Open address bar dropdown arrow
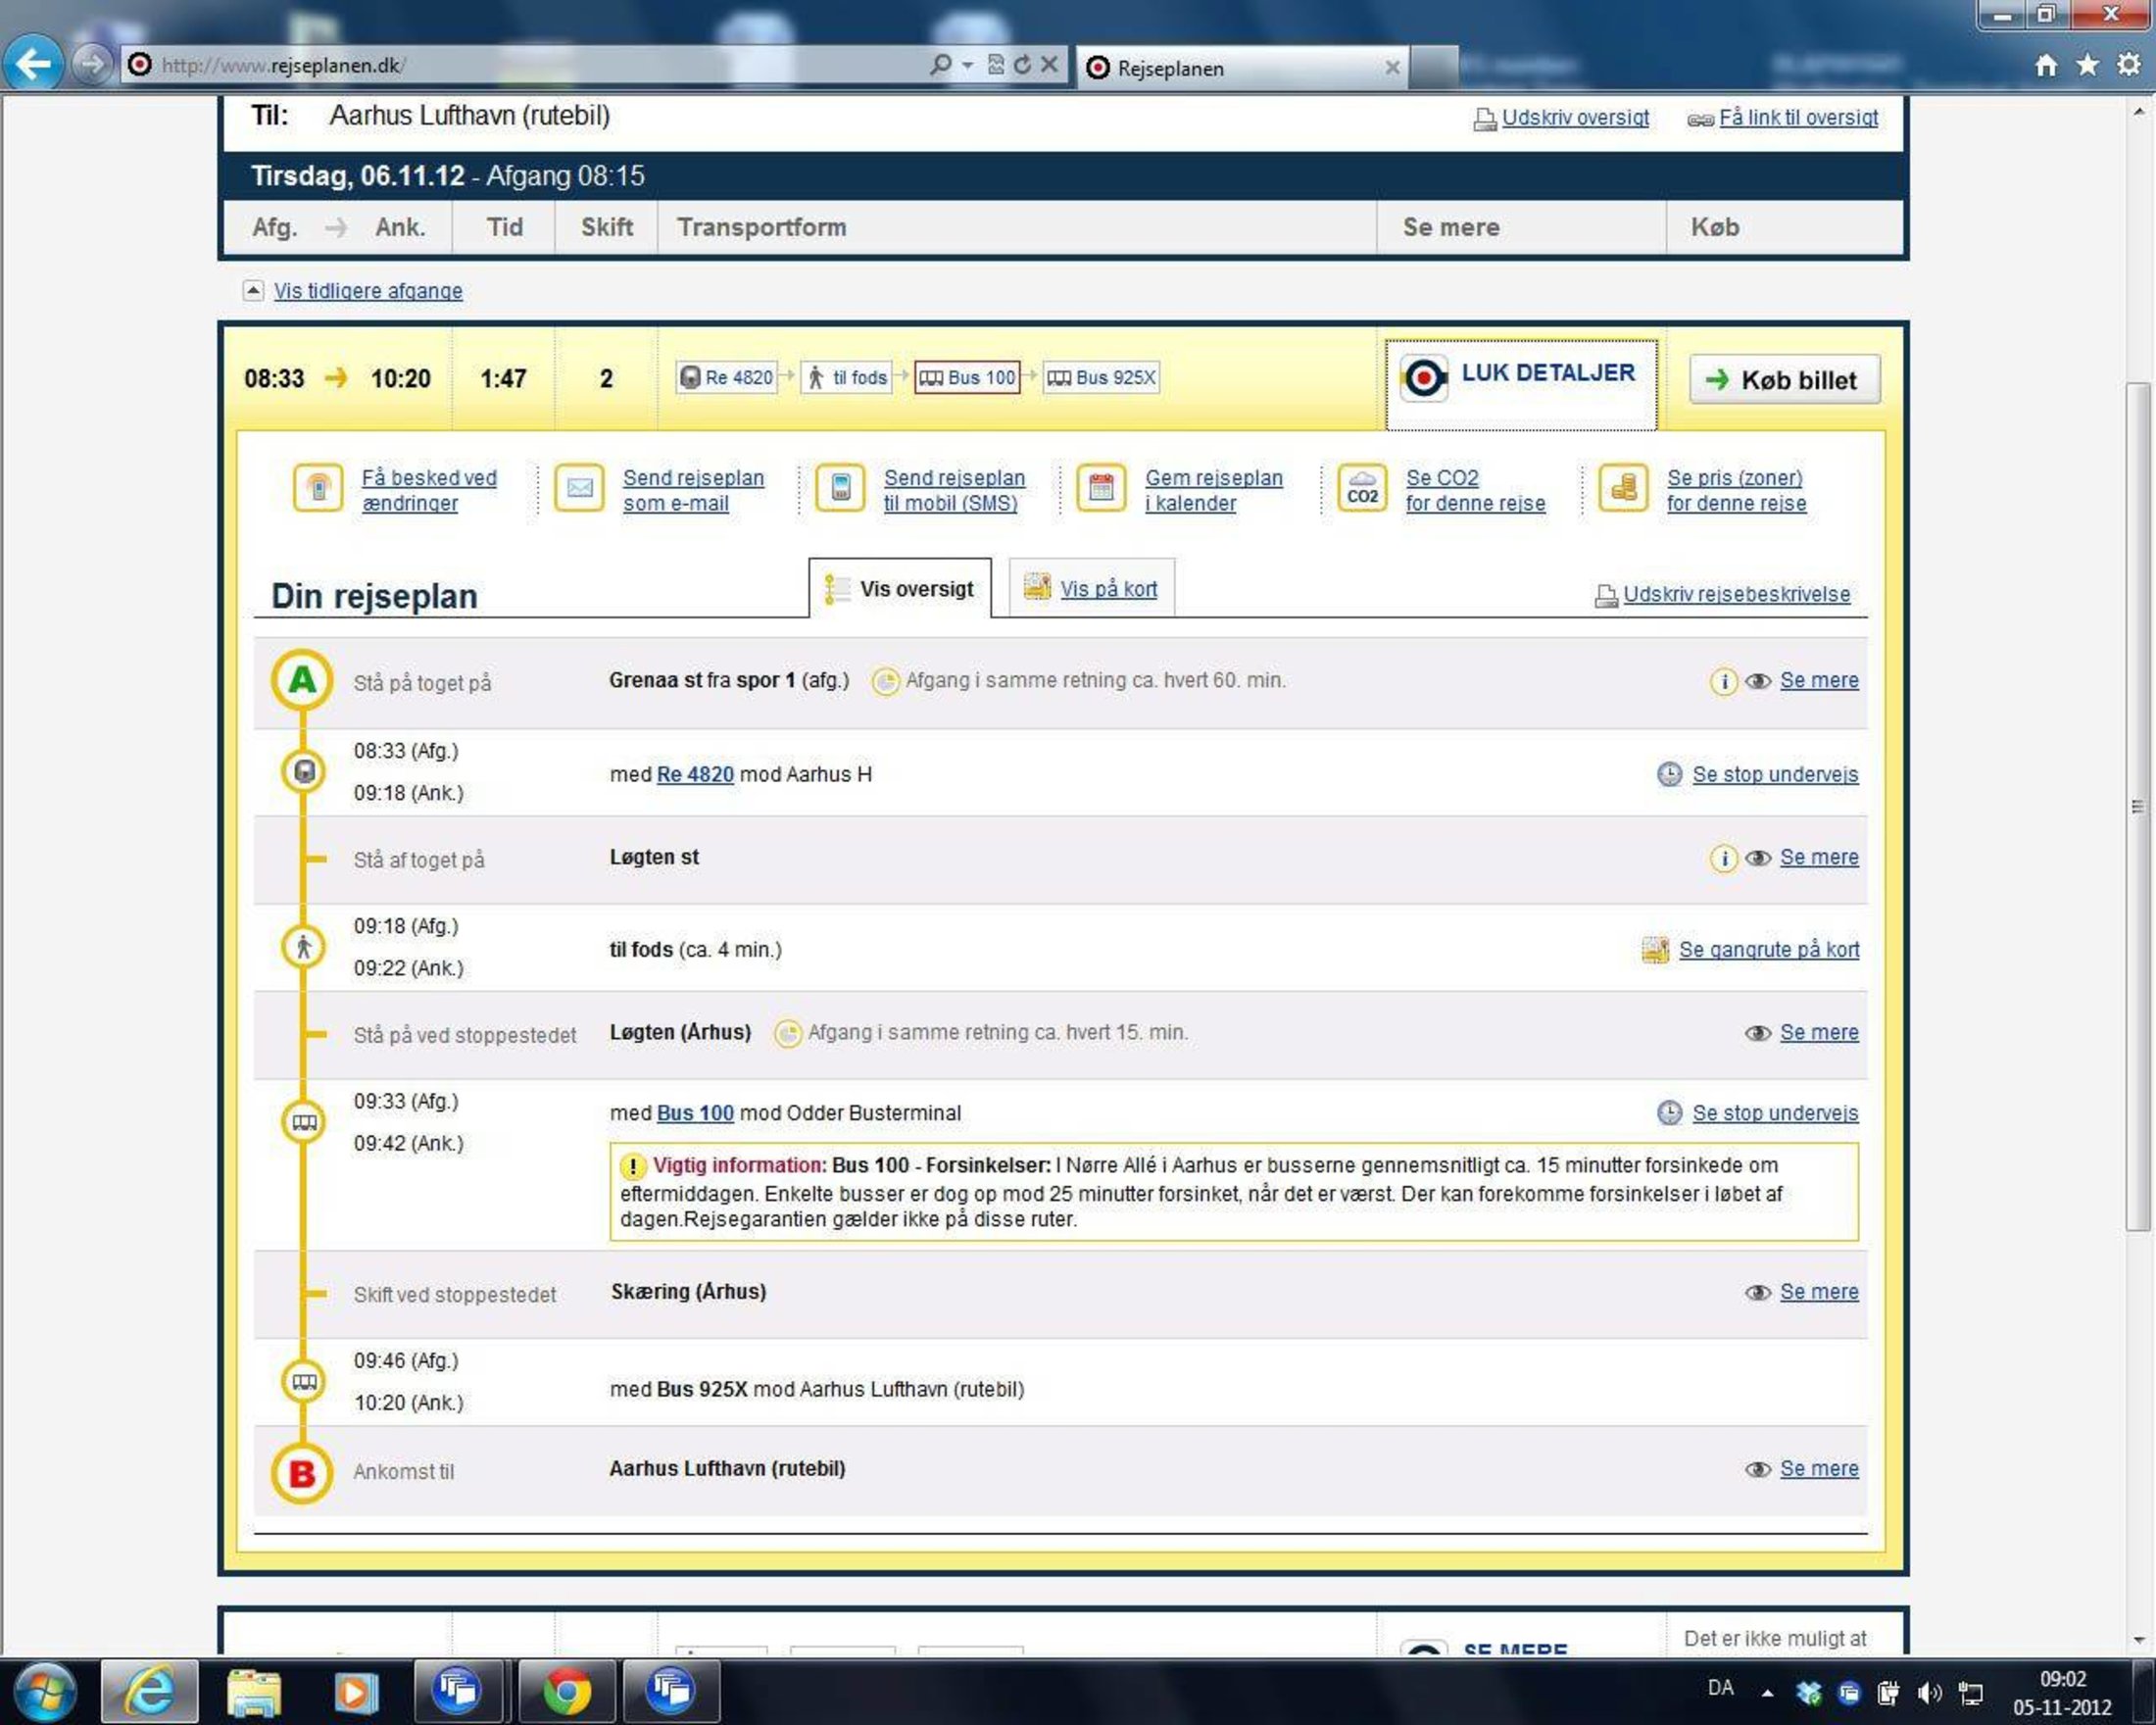This screenshot has width=2156, height=1725. coord(967,65)
